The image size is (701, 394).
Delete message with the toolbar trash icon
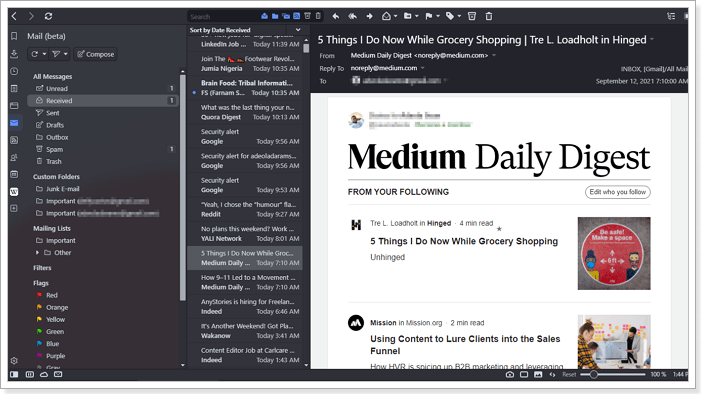(x=489, y=16)
